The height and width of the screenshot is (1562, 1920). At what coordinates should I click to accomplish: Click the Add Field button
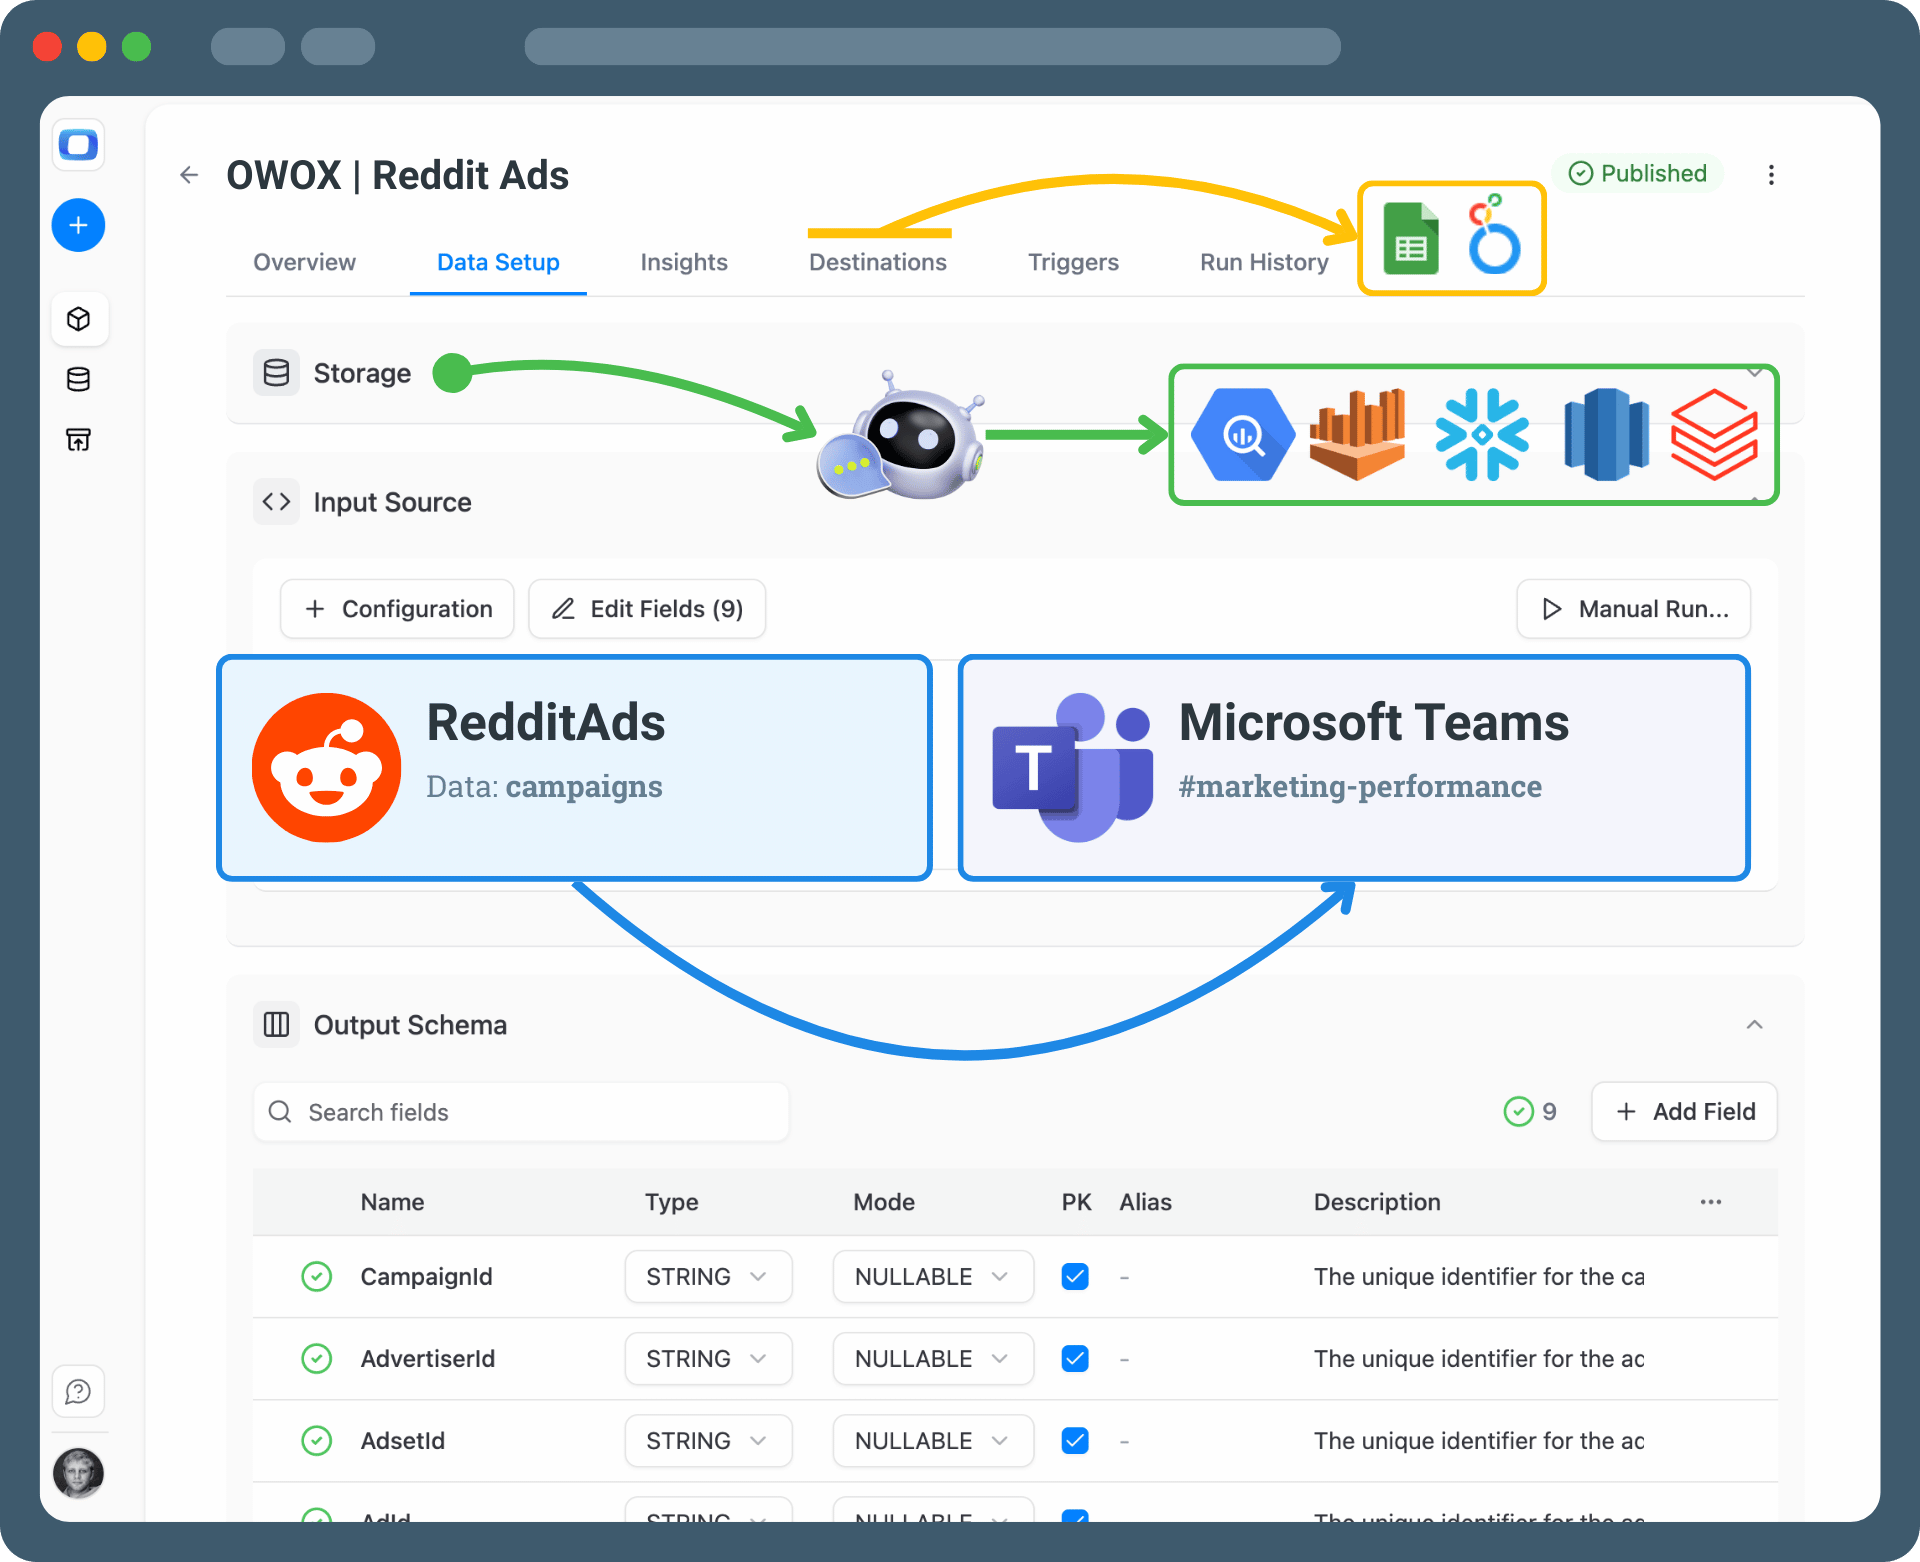pos(1684,1111)
